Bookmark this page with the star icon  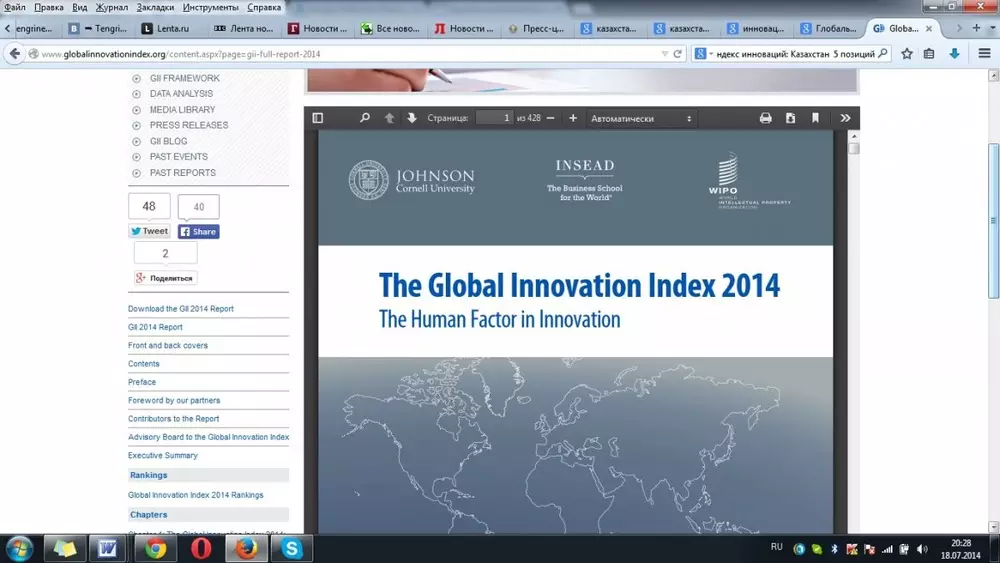[x=907, y=54]
